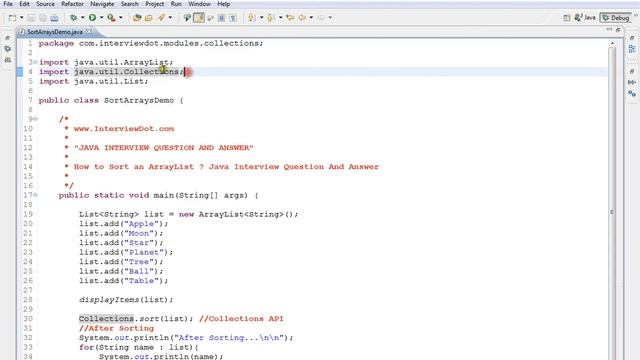Switch to the Java perspective
Viewport: 640px width, 360px height.
point(585,18)
